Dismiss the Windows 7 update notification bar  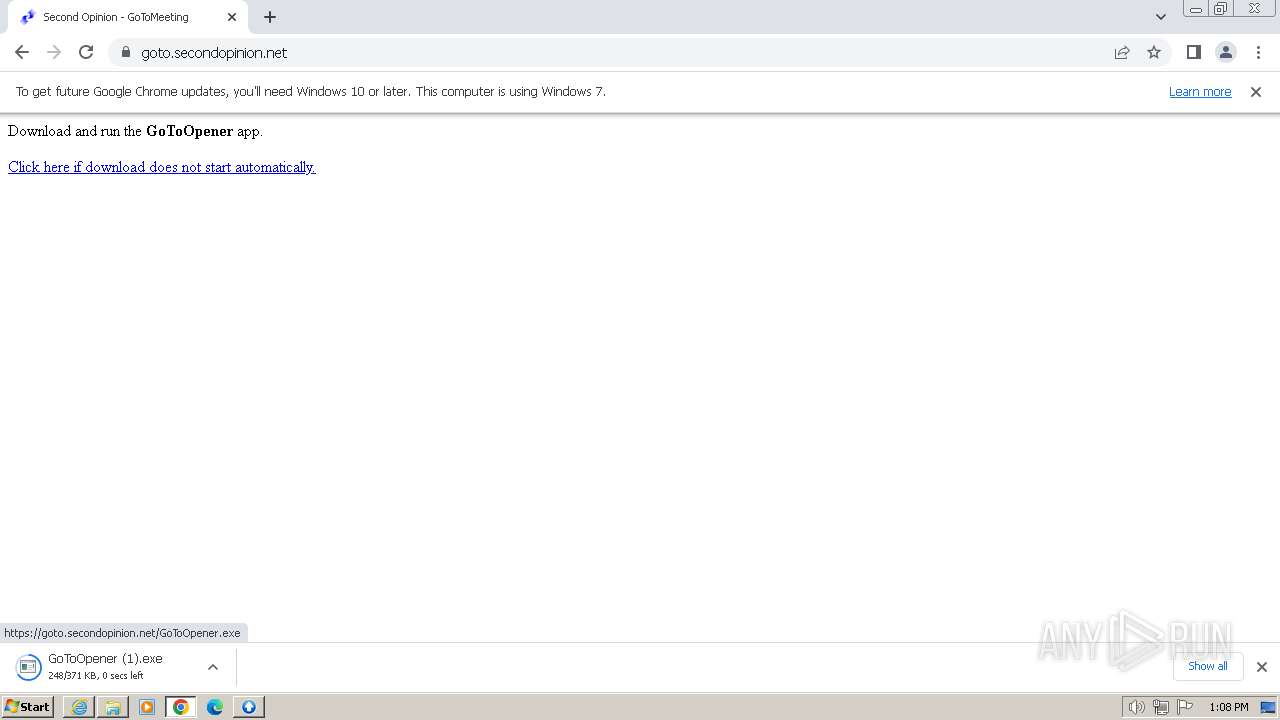coord(1256,91)
